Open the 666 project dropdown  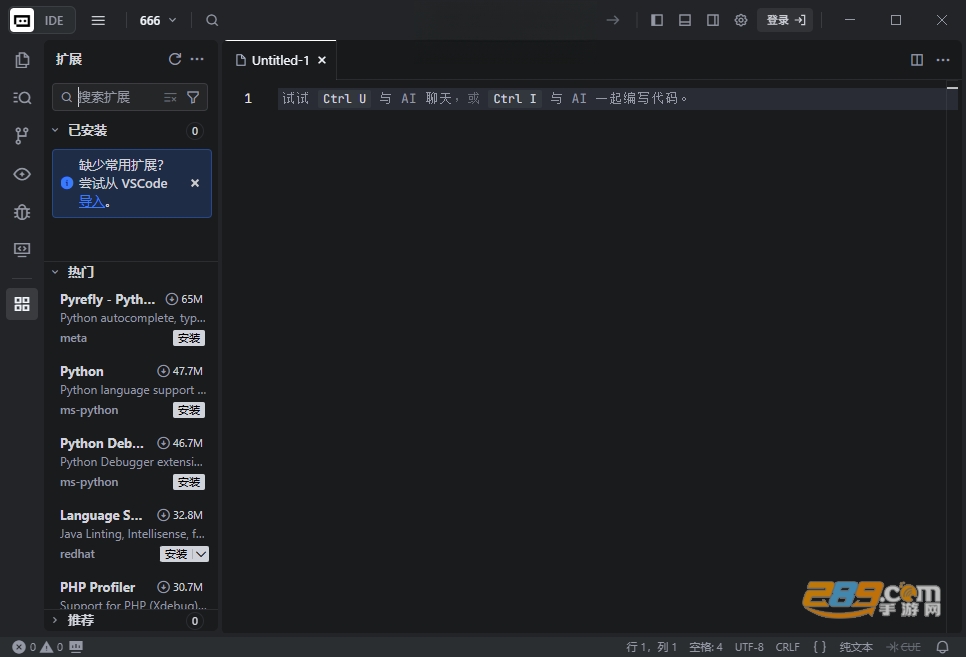158,20
